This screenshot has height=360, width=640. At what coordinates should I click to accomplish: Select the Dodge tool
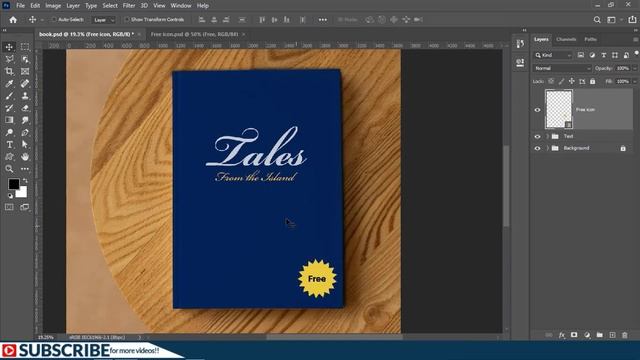coord(9,132)
